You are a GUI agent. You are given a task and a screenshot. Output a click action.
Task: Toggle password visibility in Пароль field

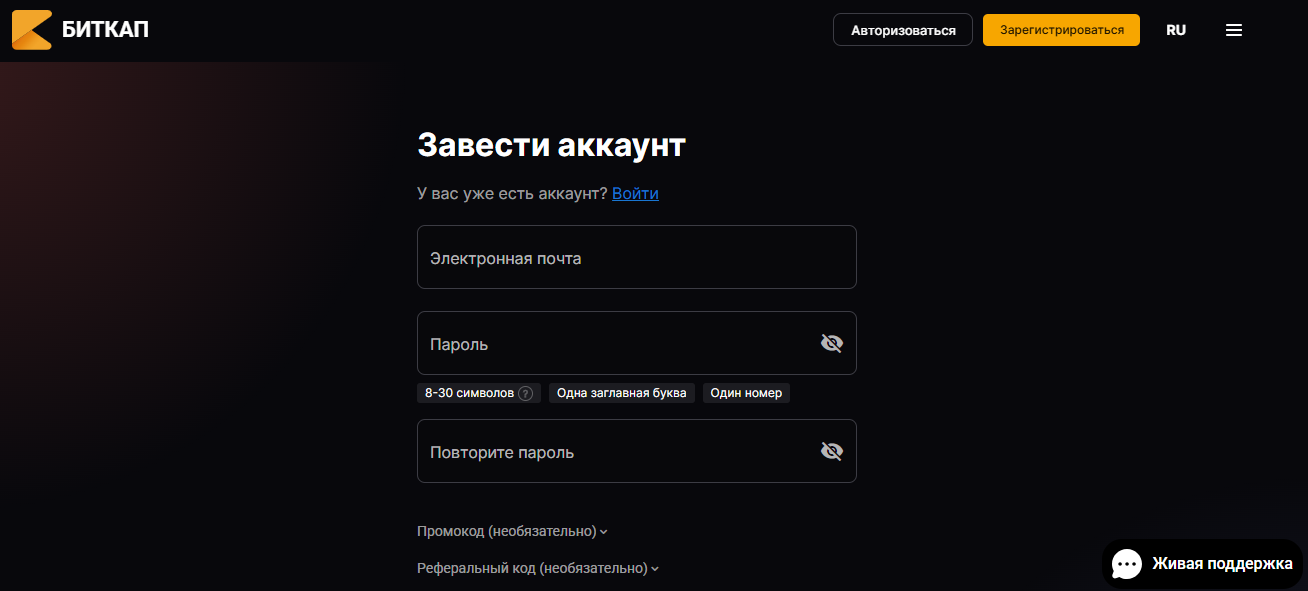(x=832, y=343)
